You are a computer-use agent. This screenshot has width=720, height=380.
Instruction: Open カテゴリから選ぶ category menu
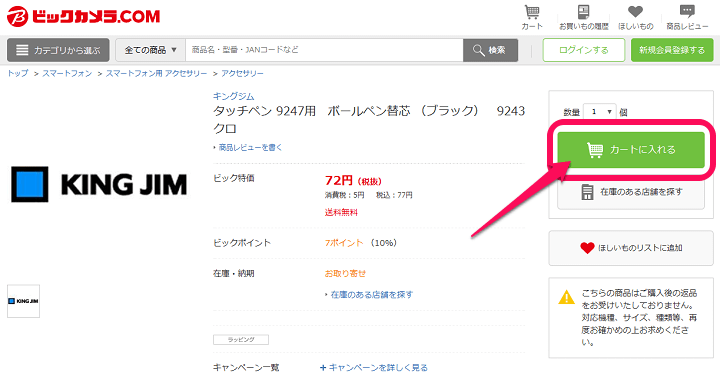pyautogui.click(x=58, y=50)
